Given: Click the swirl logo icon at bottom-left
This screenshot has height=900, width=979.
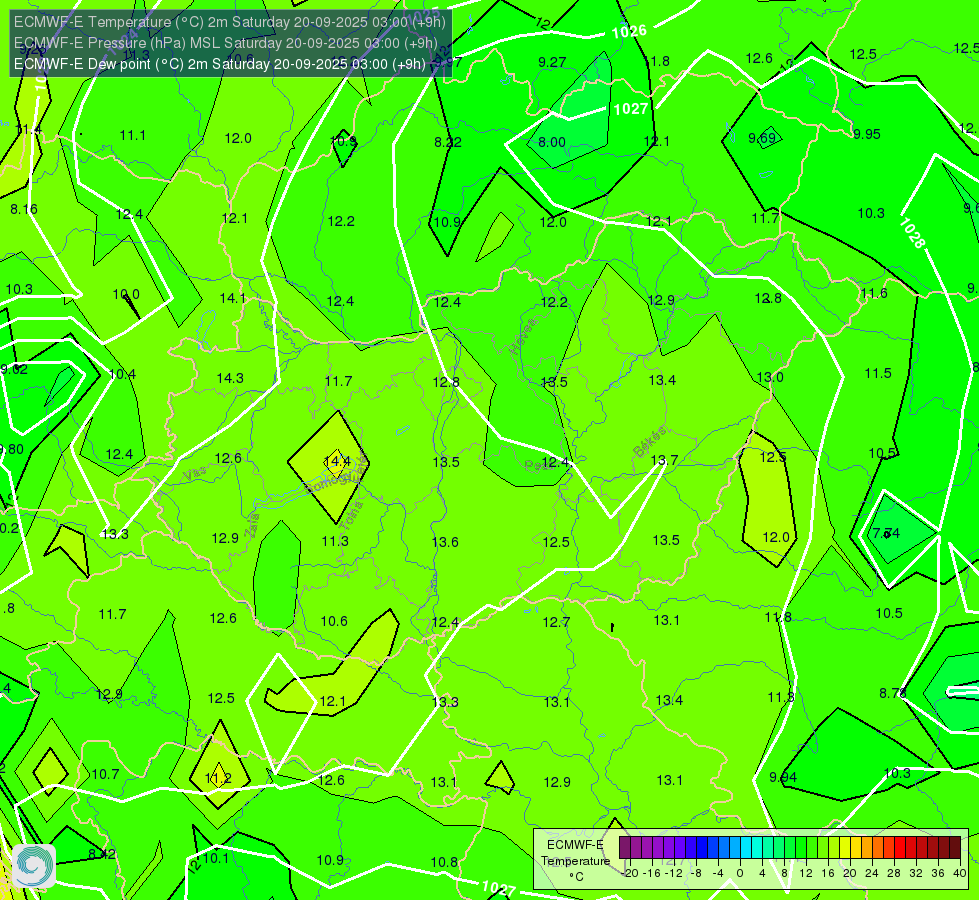Looking at the screenshot, I should [34, 866].
